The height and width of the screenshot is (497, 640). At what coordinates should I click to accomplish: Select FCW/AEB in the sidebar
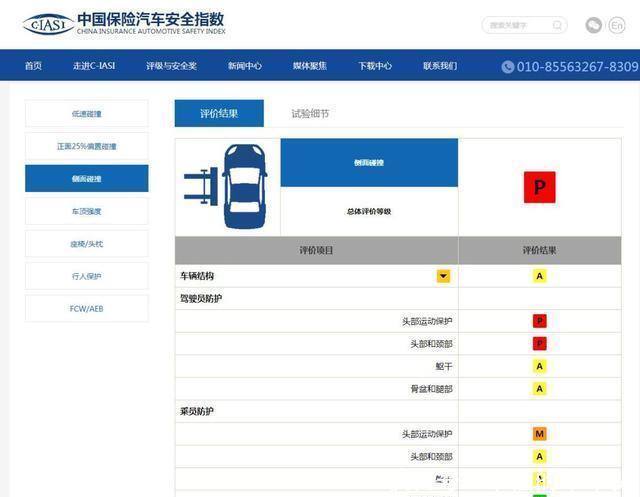click(87, 308)
